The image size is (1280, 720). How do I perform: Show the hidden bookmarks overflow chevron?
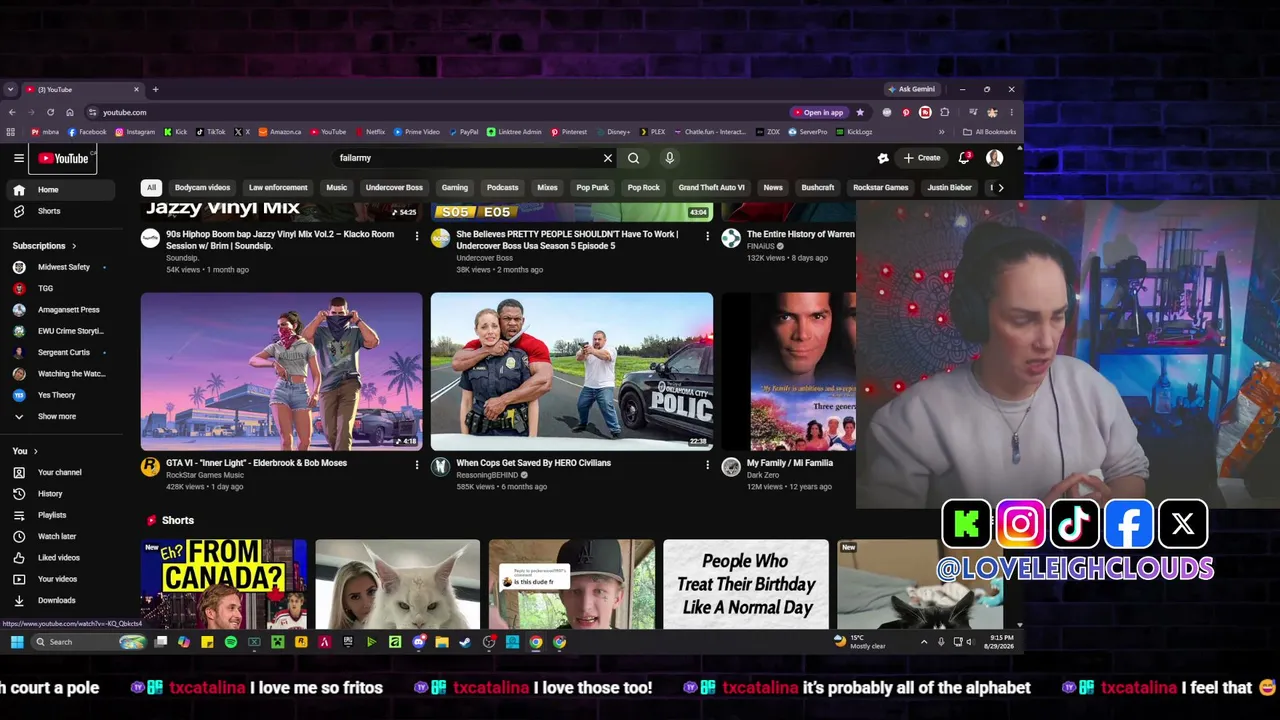click(x=941, y=132)
